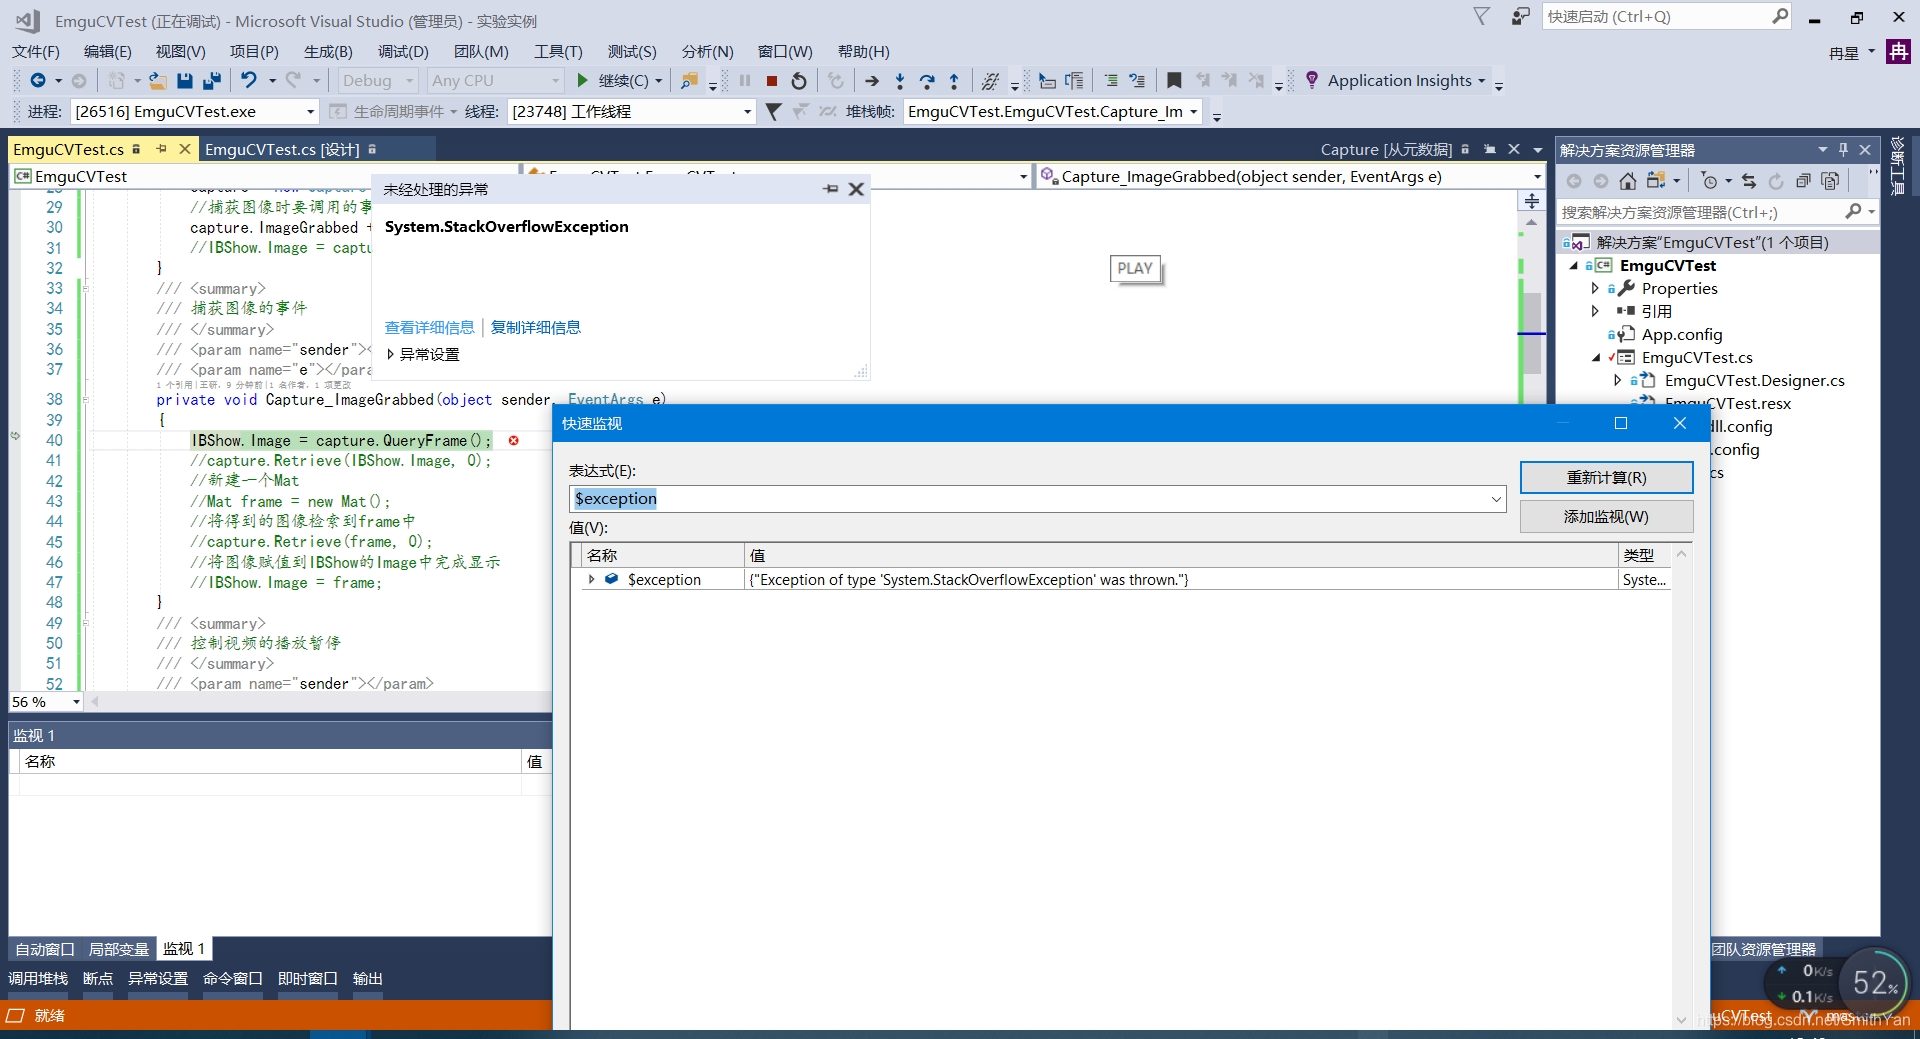Step Into with the debug toolbar

(900, 81)
